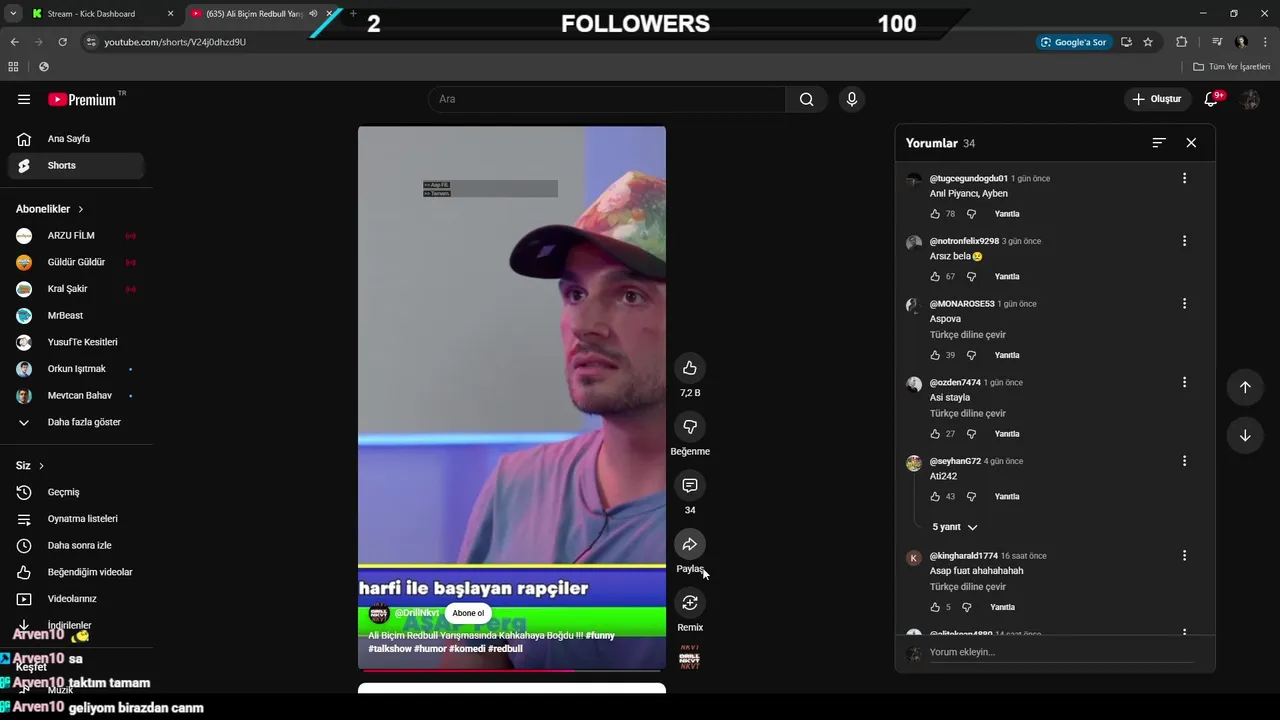This screenshot has width=1280, height=720.
Task: Reply with Yanıtla to @ozden7474 comment
Action: click(1007, 434)
